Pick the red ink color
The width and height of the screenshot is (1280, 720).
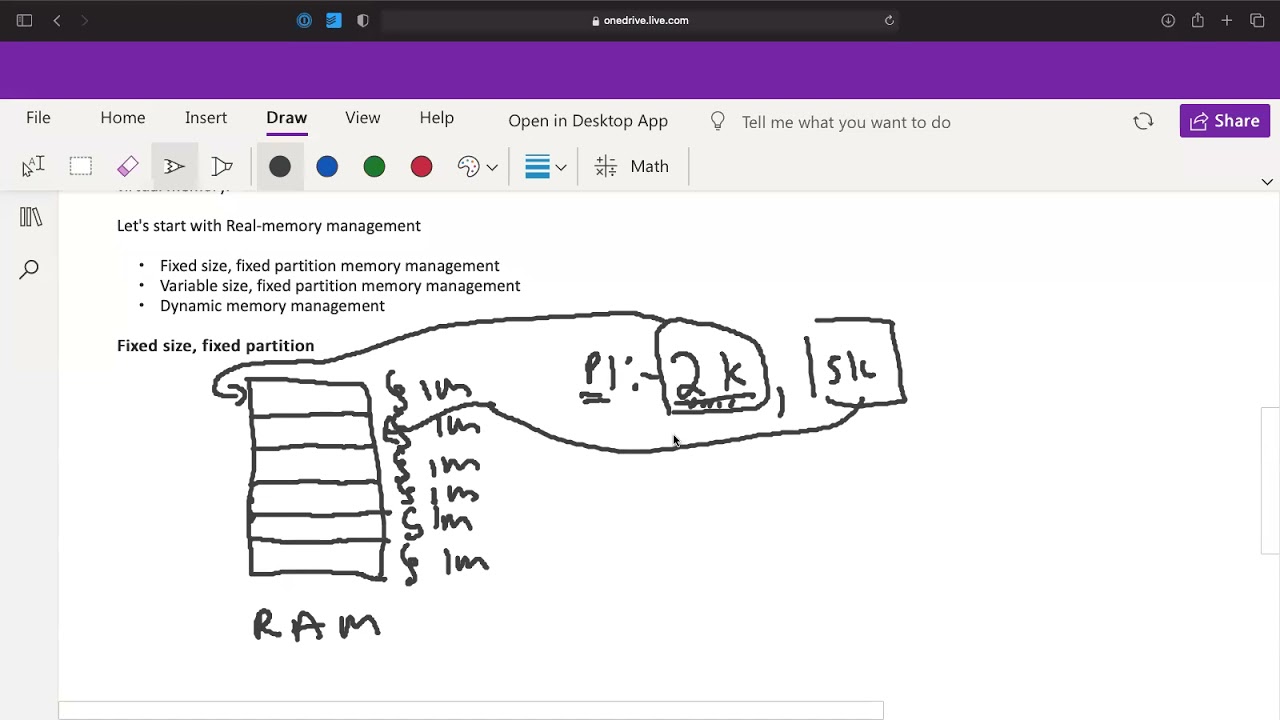click(421, 167)
